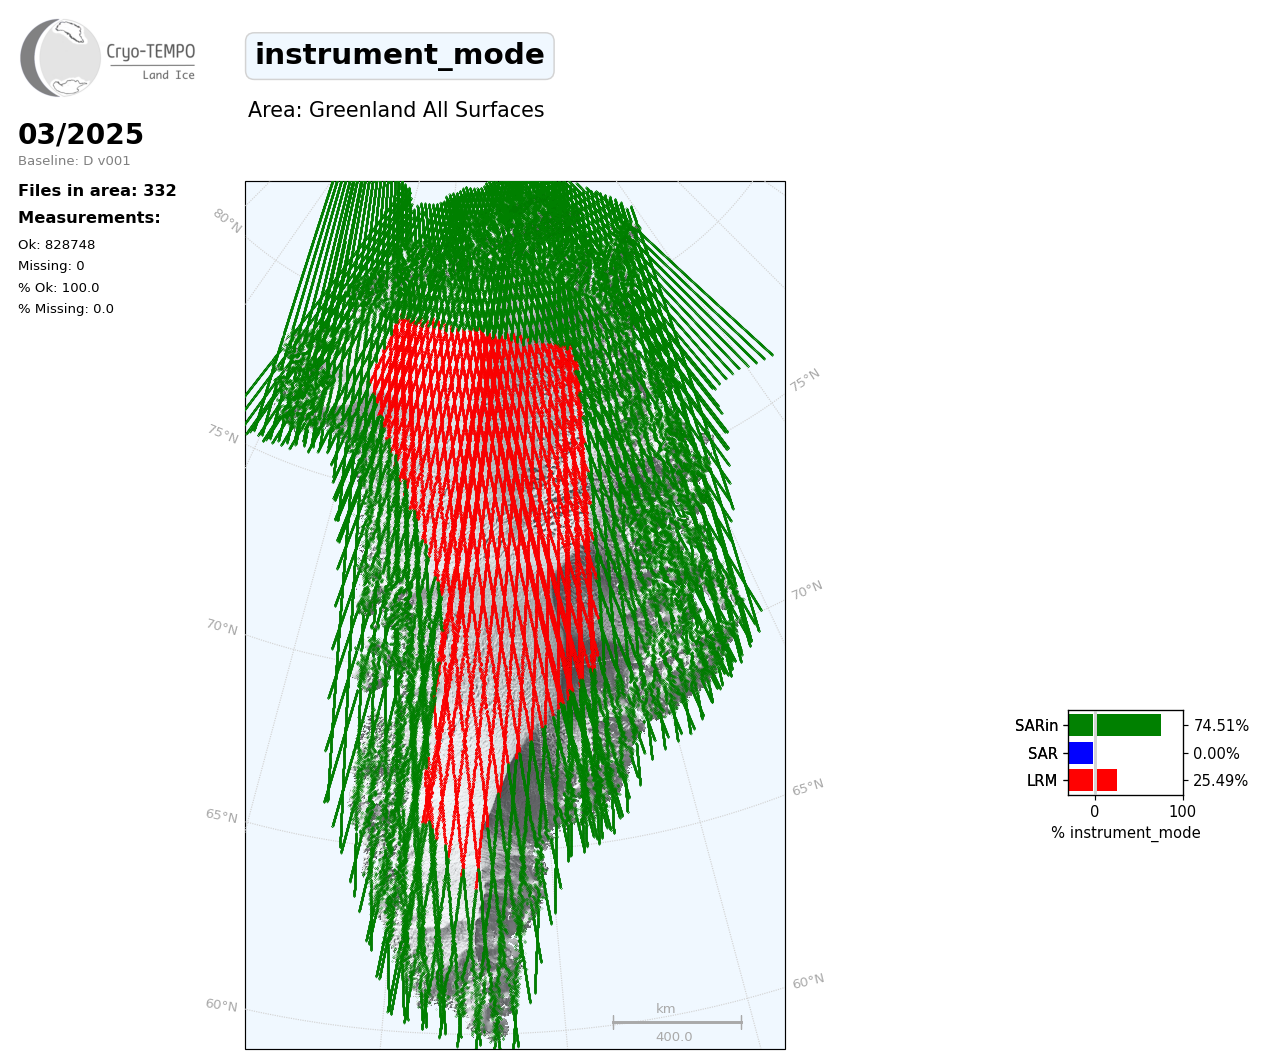Click the SAR legend label

pos(1043,754)
